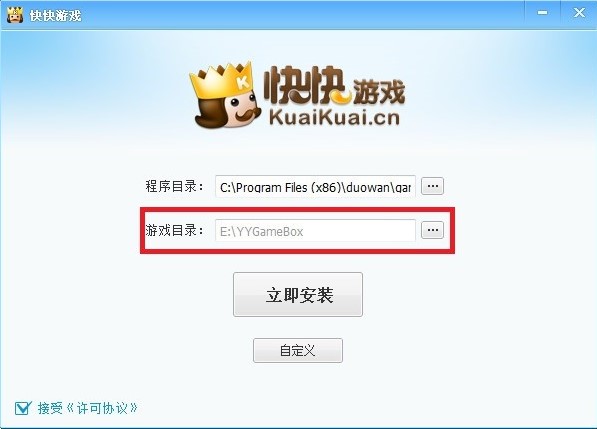Image resolution: width=597 pixels, height=429 pixels.
Task: Click the K badge on the crown
Action: click(x=242, y=82)
